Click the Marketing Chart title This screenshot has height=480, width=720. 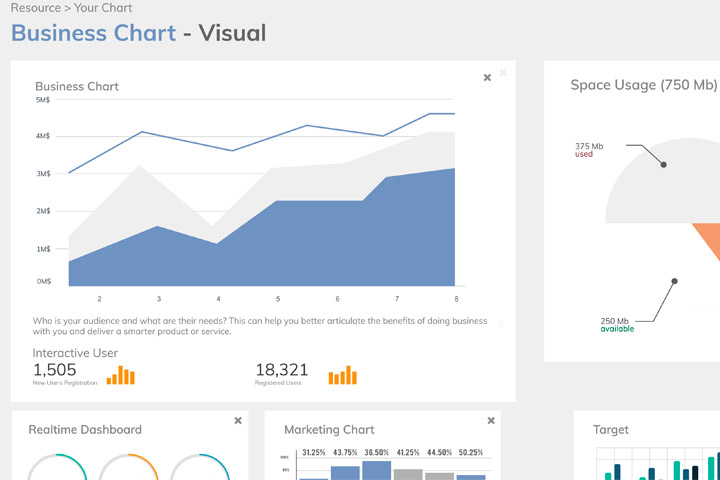pos(329,429)
